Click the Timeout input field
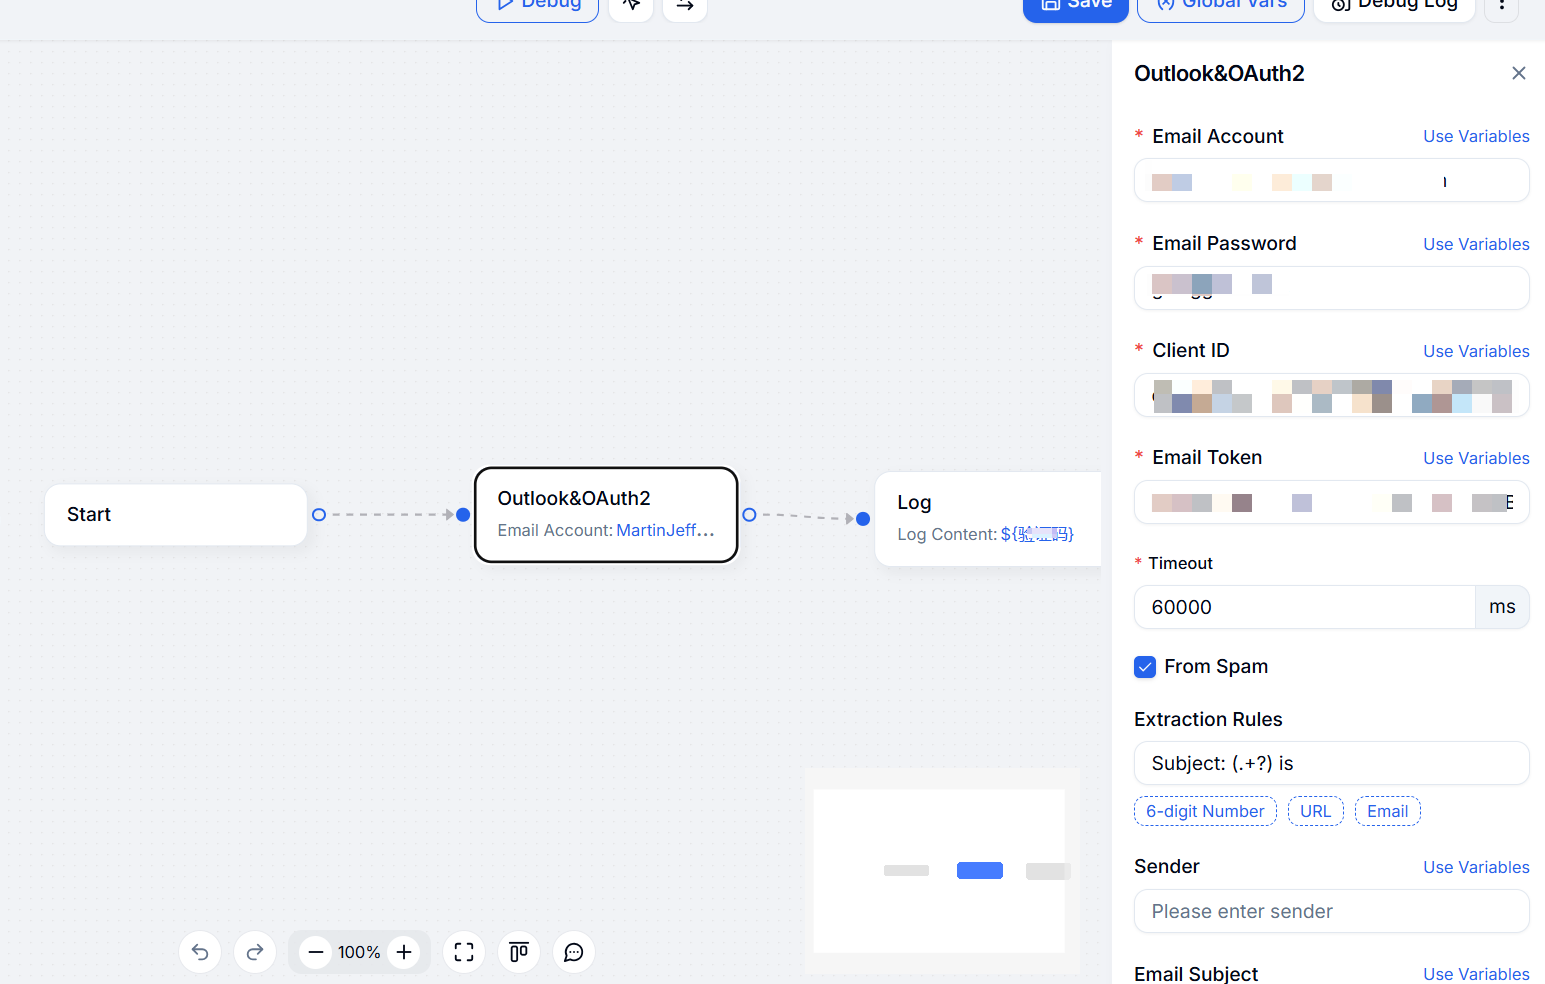Screen dimensions: 1545x984 (1304, 607)
